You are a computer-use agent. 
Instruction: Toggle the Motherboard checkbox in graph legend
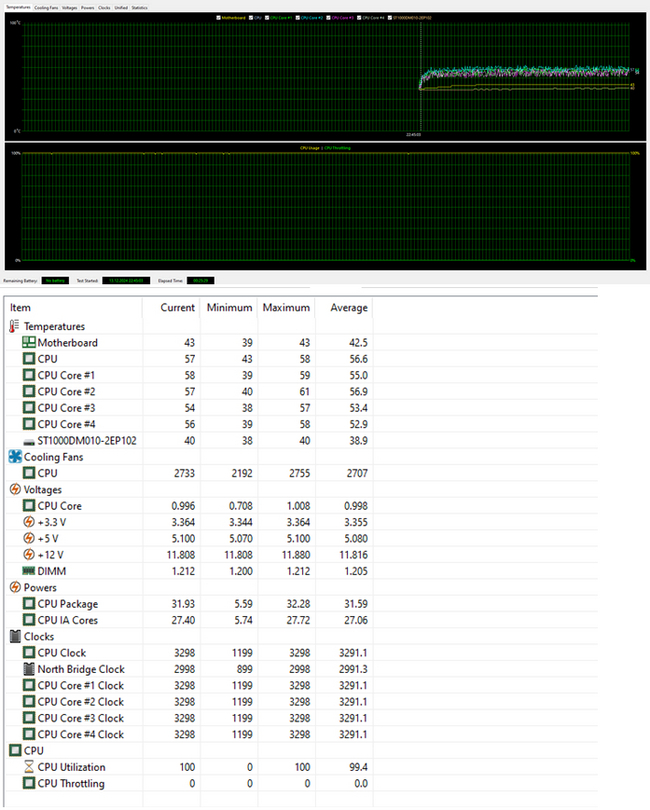(218, 18)
